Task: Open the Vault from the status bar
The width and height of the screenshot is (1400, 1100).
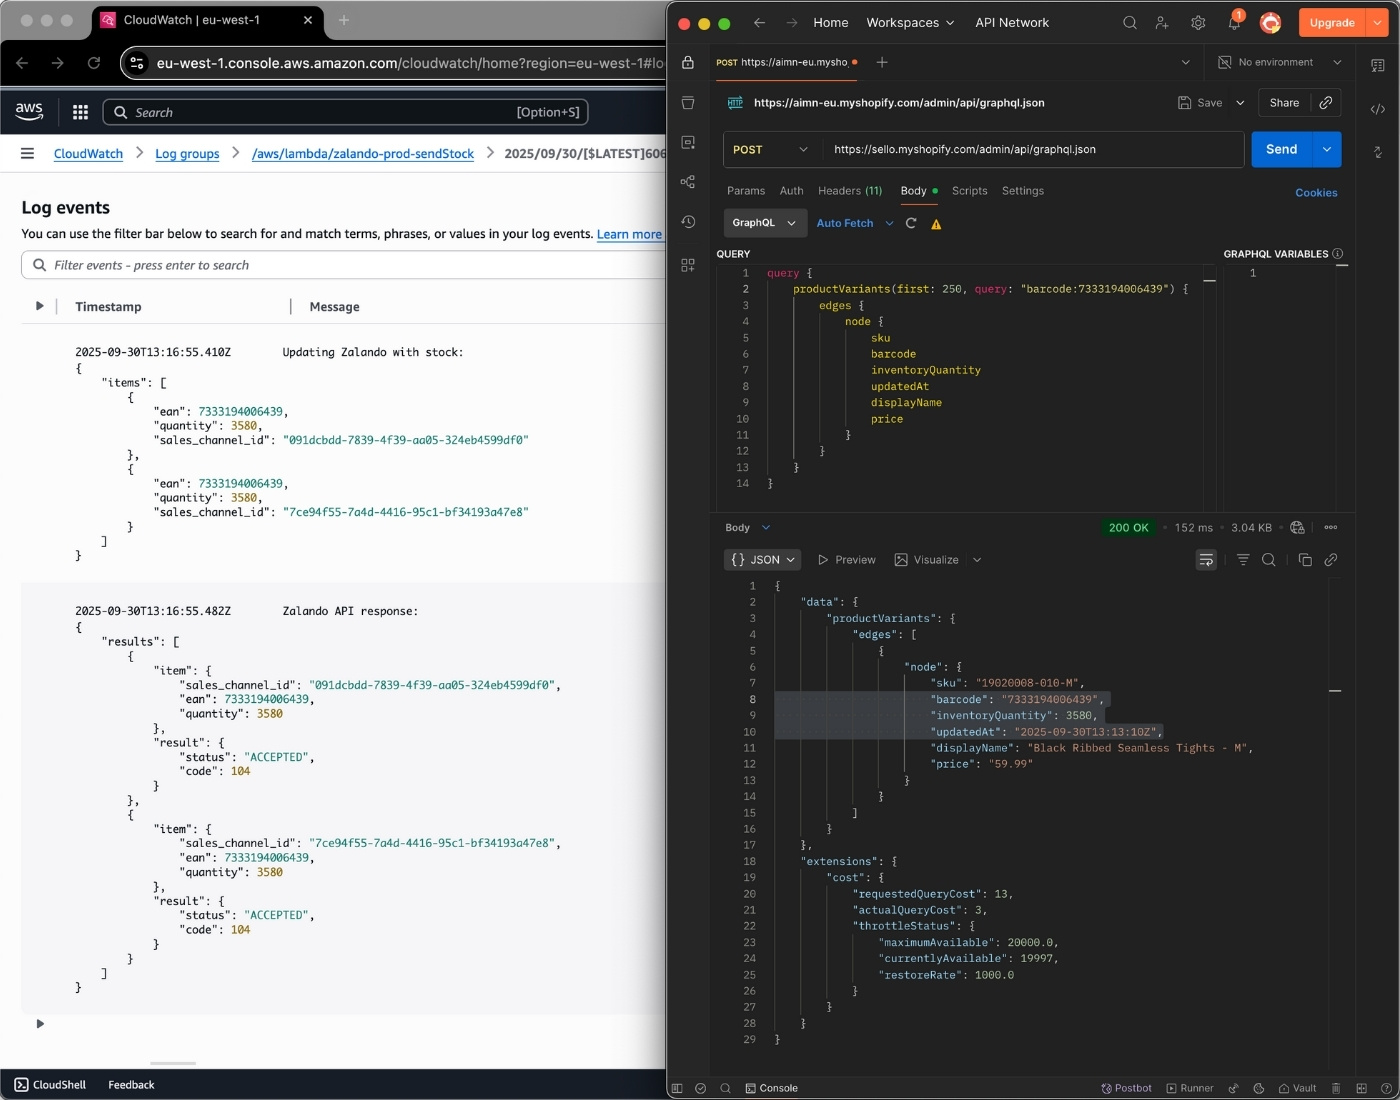Action: point(1297,1088)
